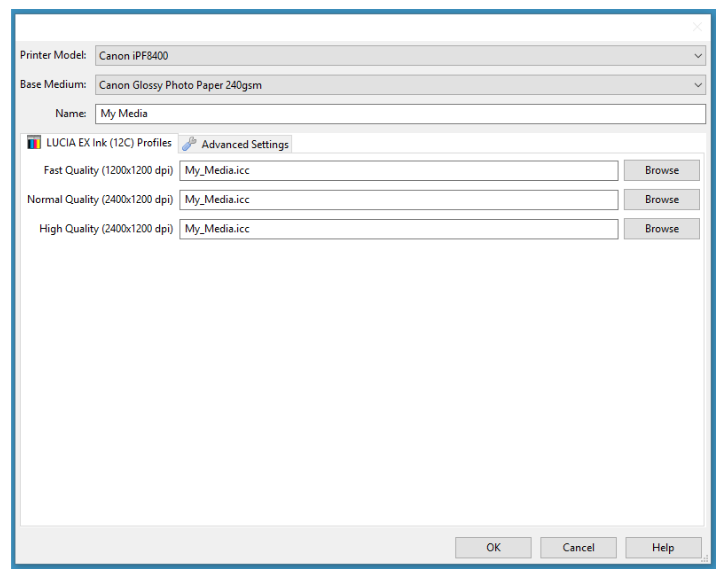Click the ink color bars icon on Profiles tab
Viewport: 726px width, 582px height.
34,143
